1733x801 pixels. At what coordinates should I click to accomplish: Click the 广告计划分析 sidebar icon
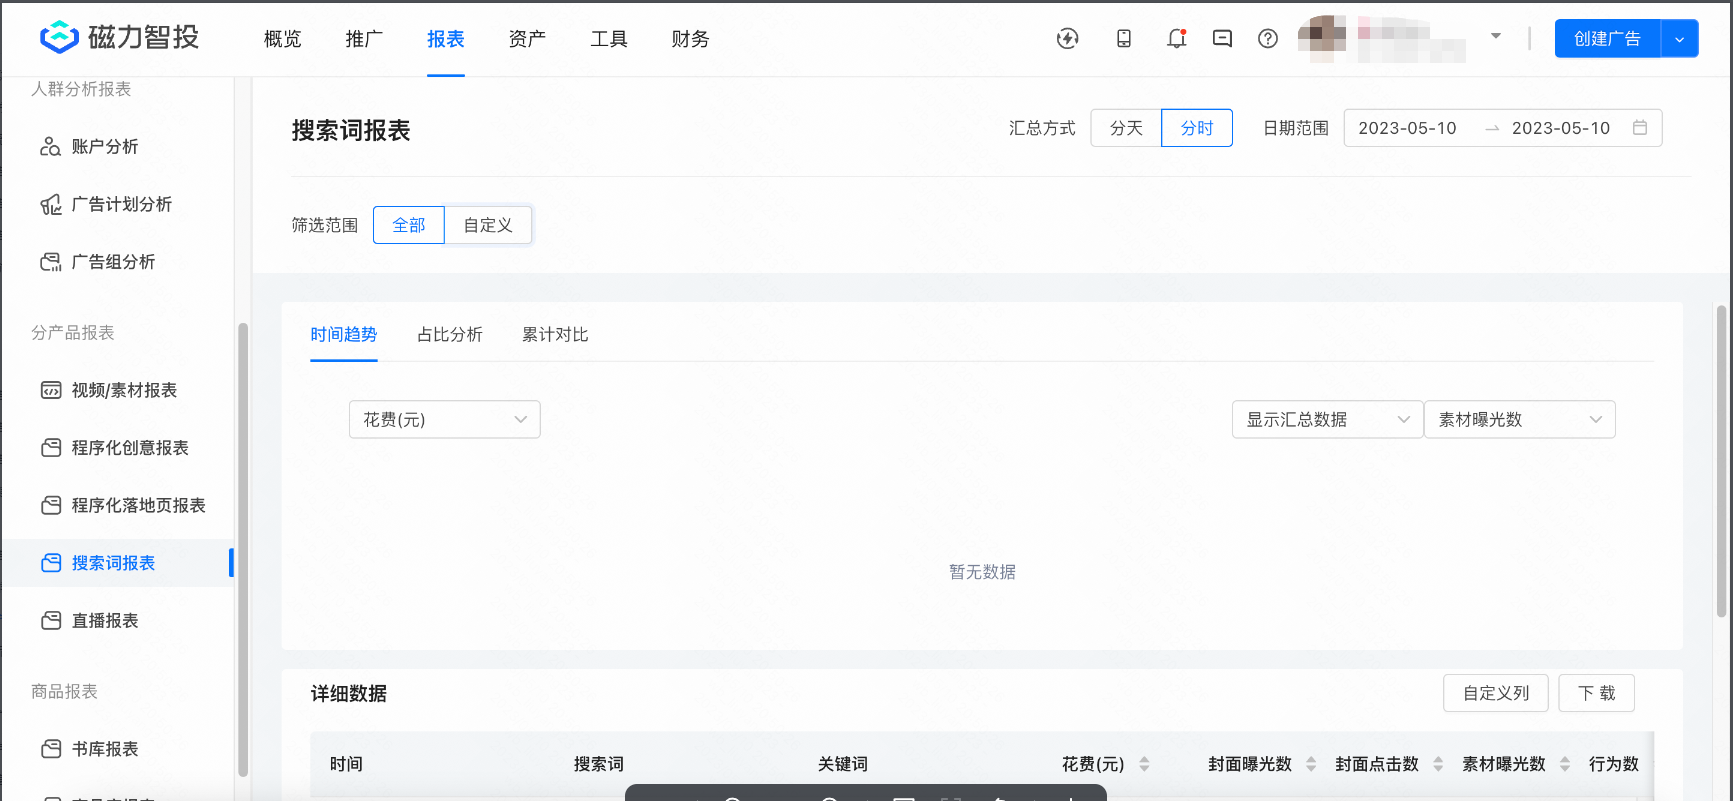coord(50,205)
